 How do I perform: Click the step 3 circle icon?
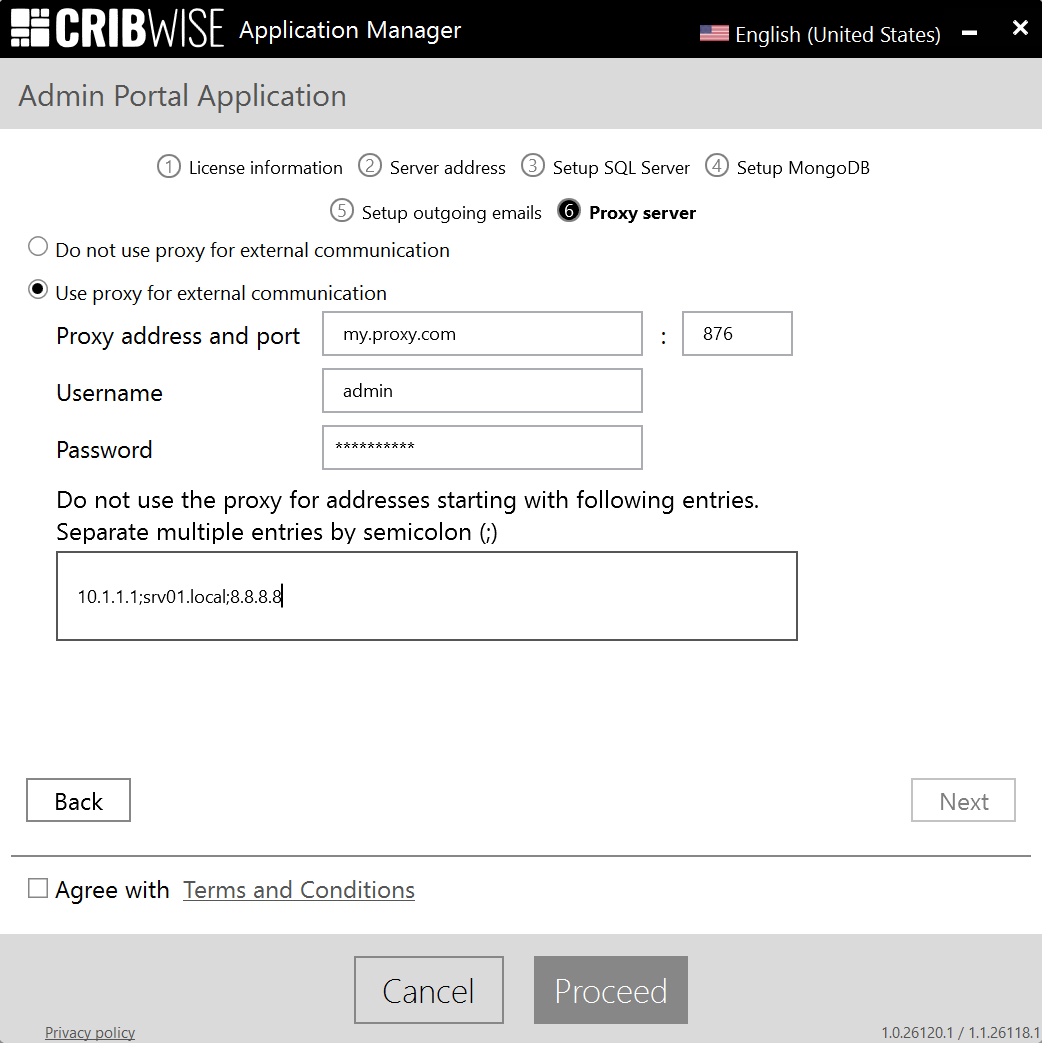(532, 166)
